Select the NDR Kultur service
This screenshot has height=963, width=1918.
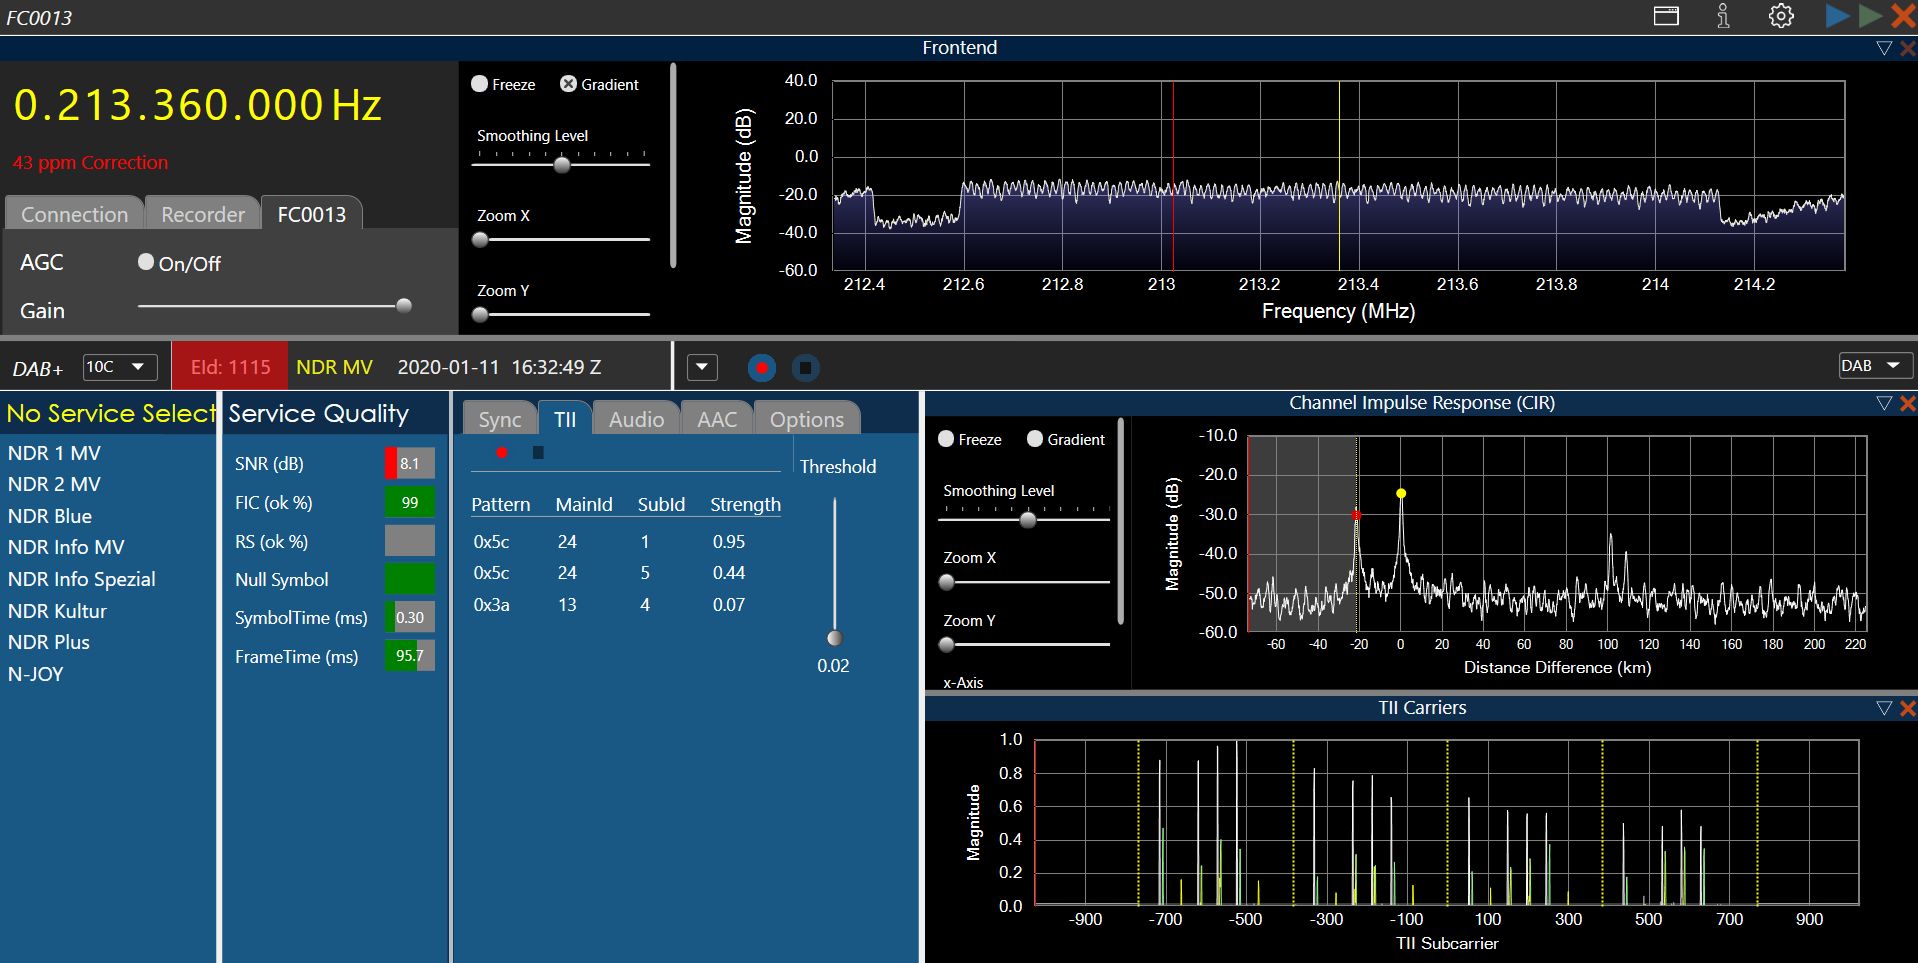57,611
